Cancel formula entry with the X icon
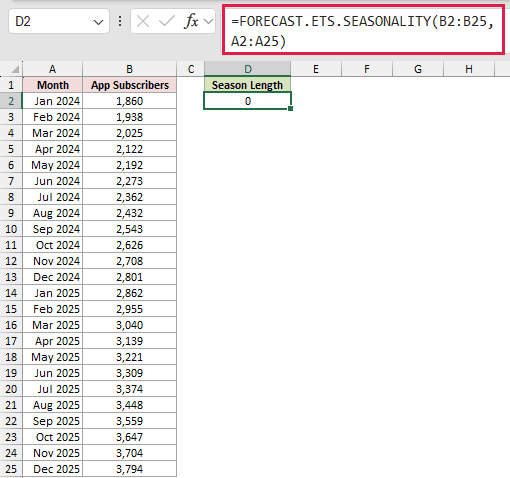This screenshot has width=510, height=478. [143, 22]
